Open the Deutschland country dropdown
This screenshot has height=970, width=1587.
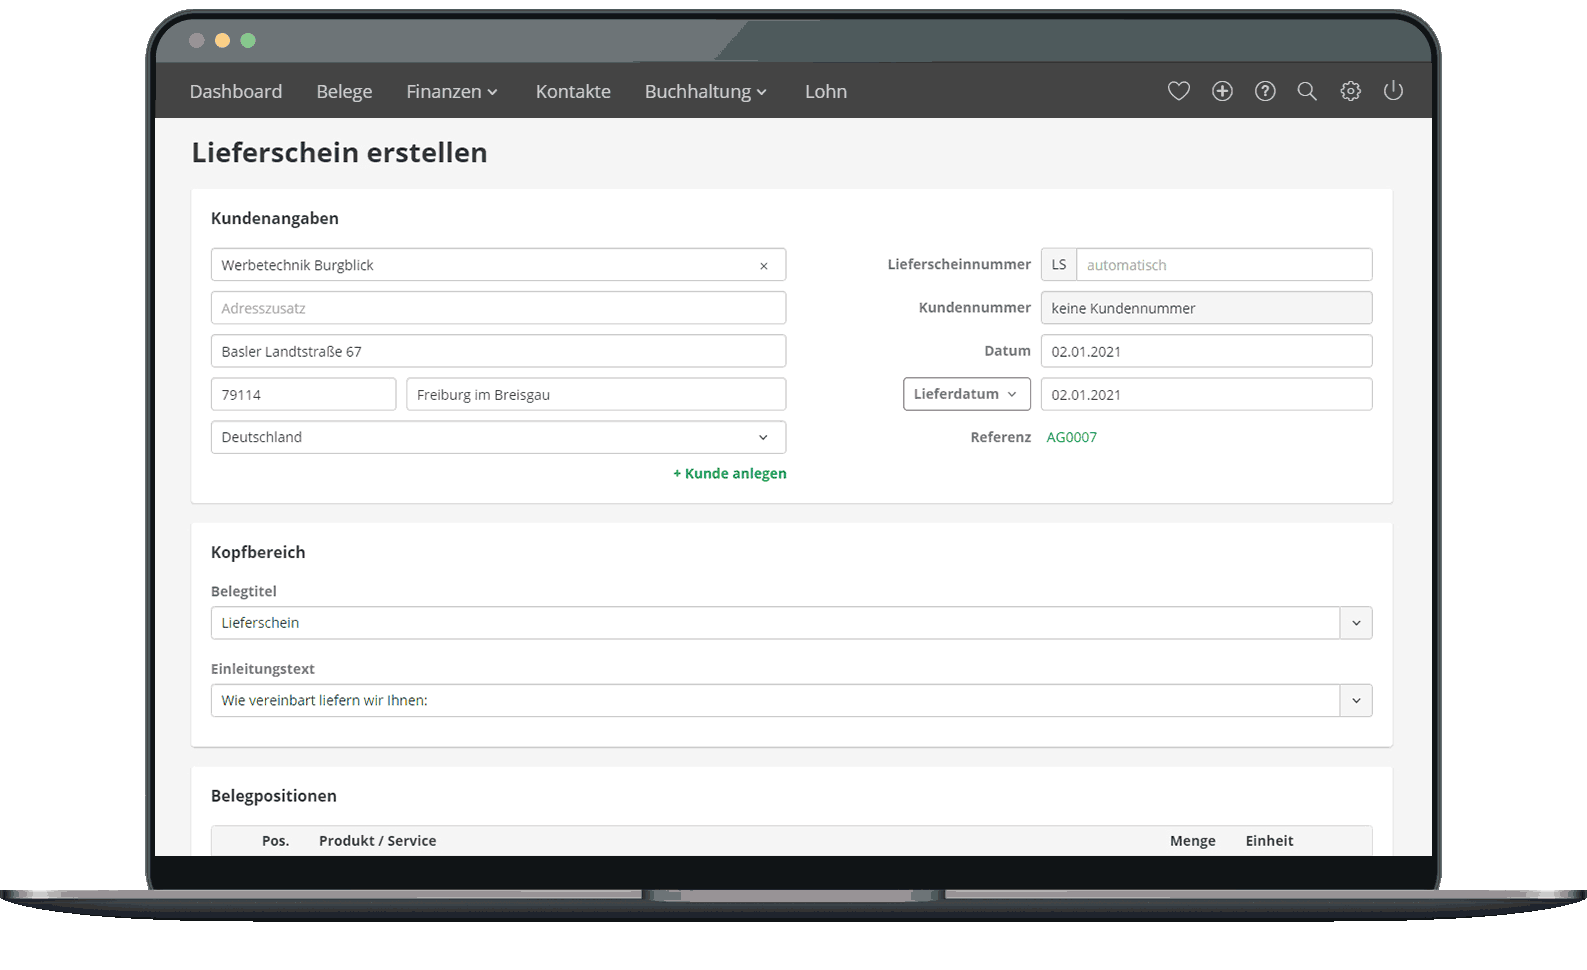point(498,437)
